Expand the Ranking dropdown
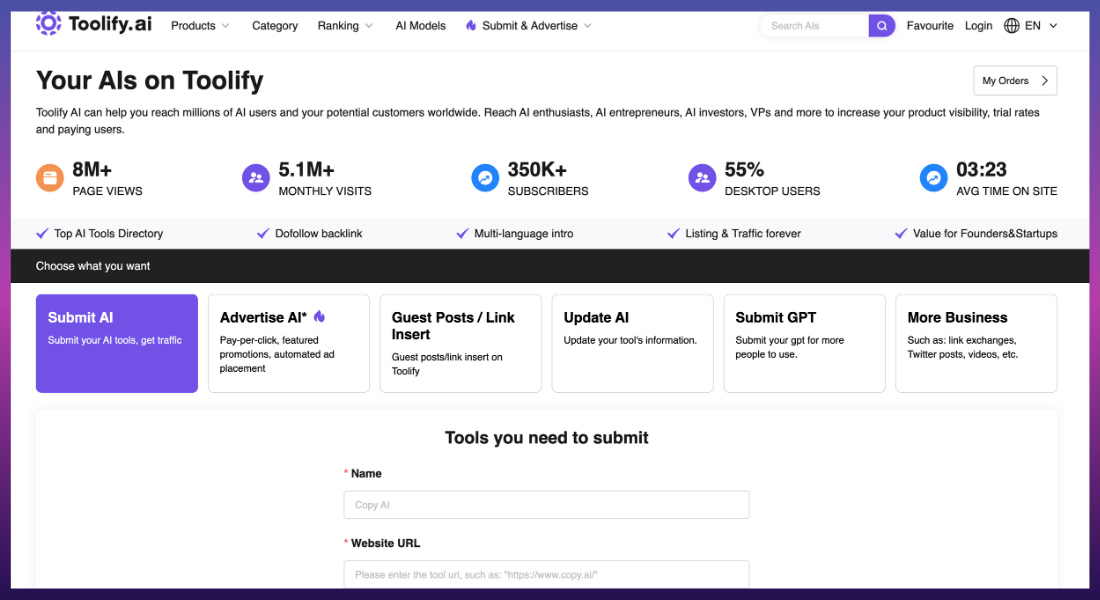 pyautogui.click(x=344, y=25)
